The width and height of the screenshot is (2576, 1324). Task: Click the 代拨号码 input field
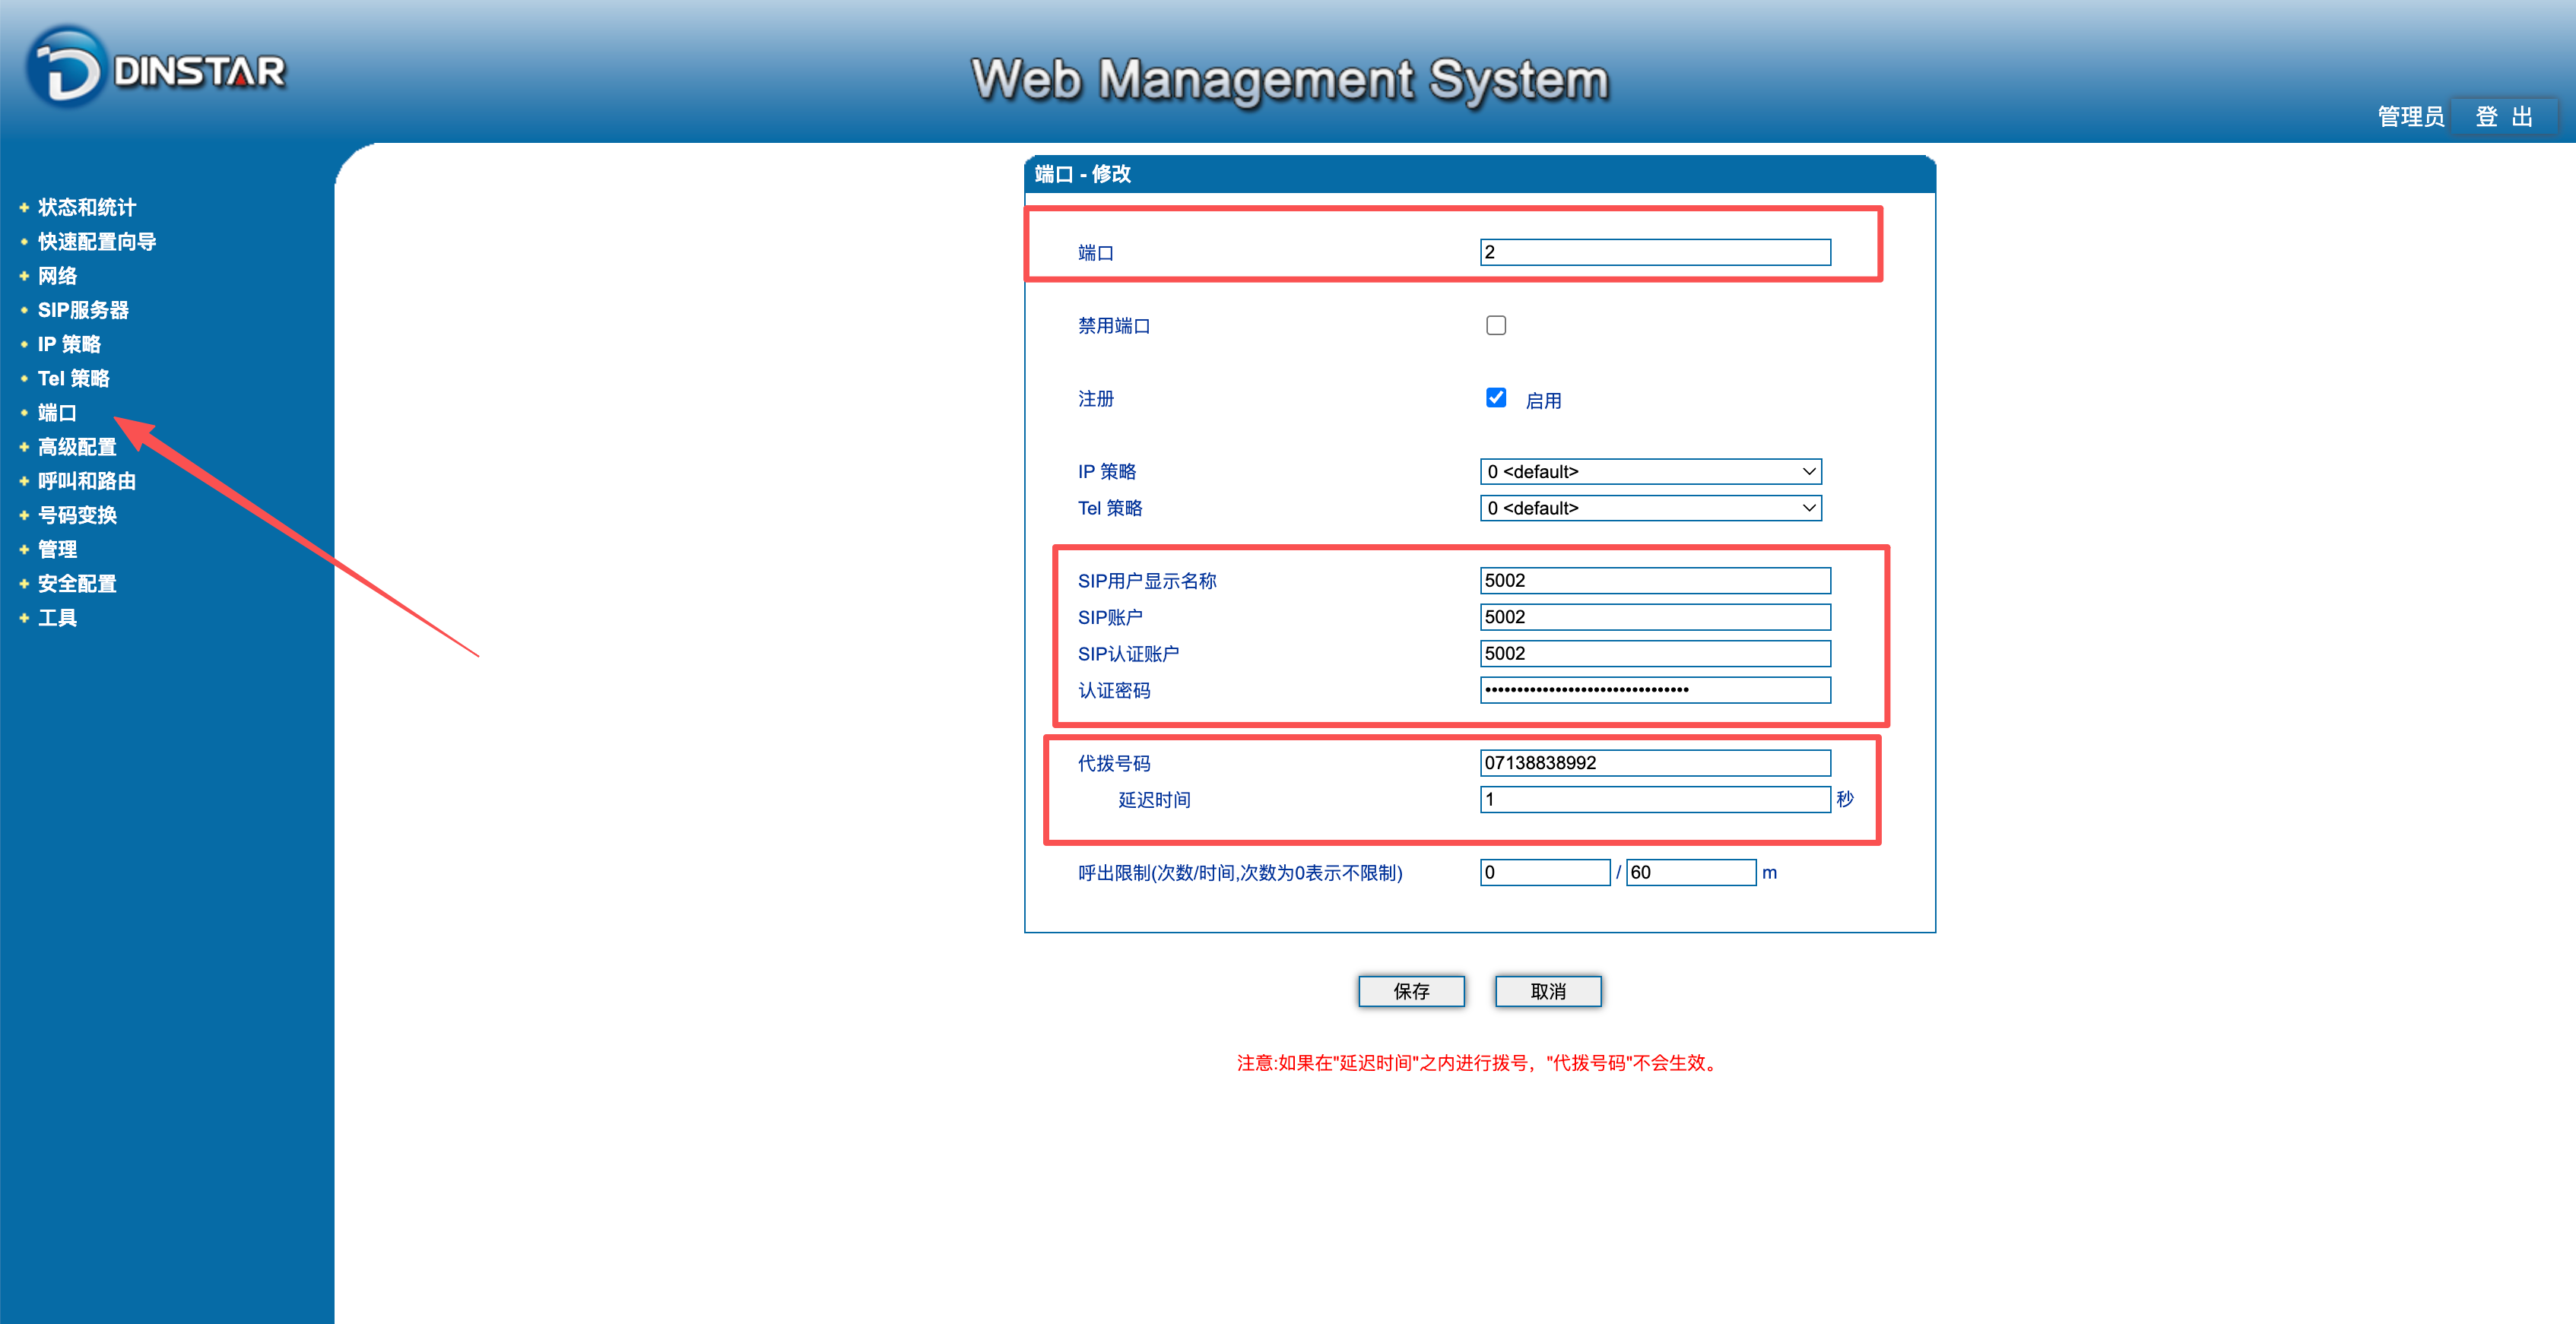point(1655,763)
